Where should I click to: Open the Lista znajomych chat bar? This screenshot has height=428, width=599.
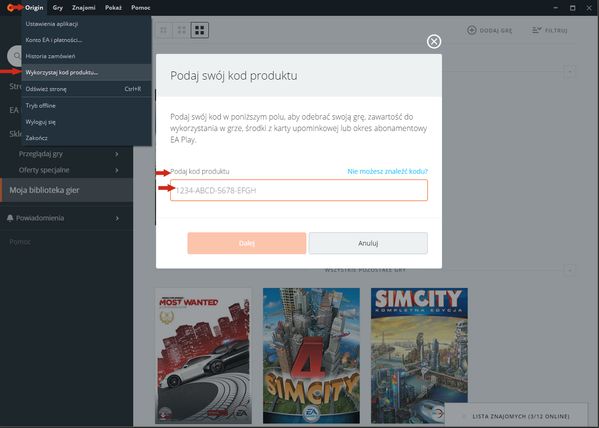(516, 416)
